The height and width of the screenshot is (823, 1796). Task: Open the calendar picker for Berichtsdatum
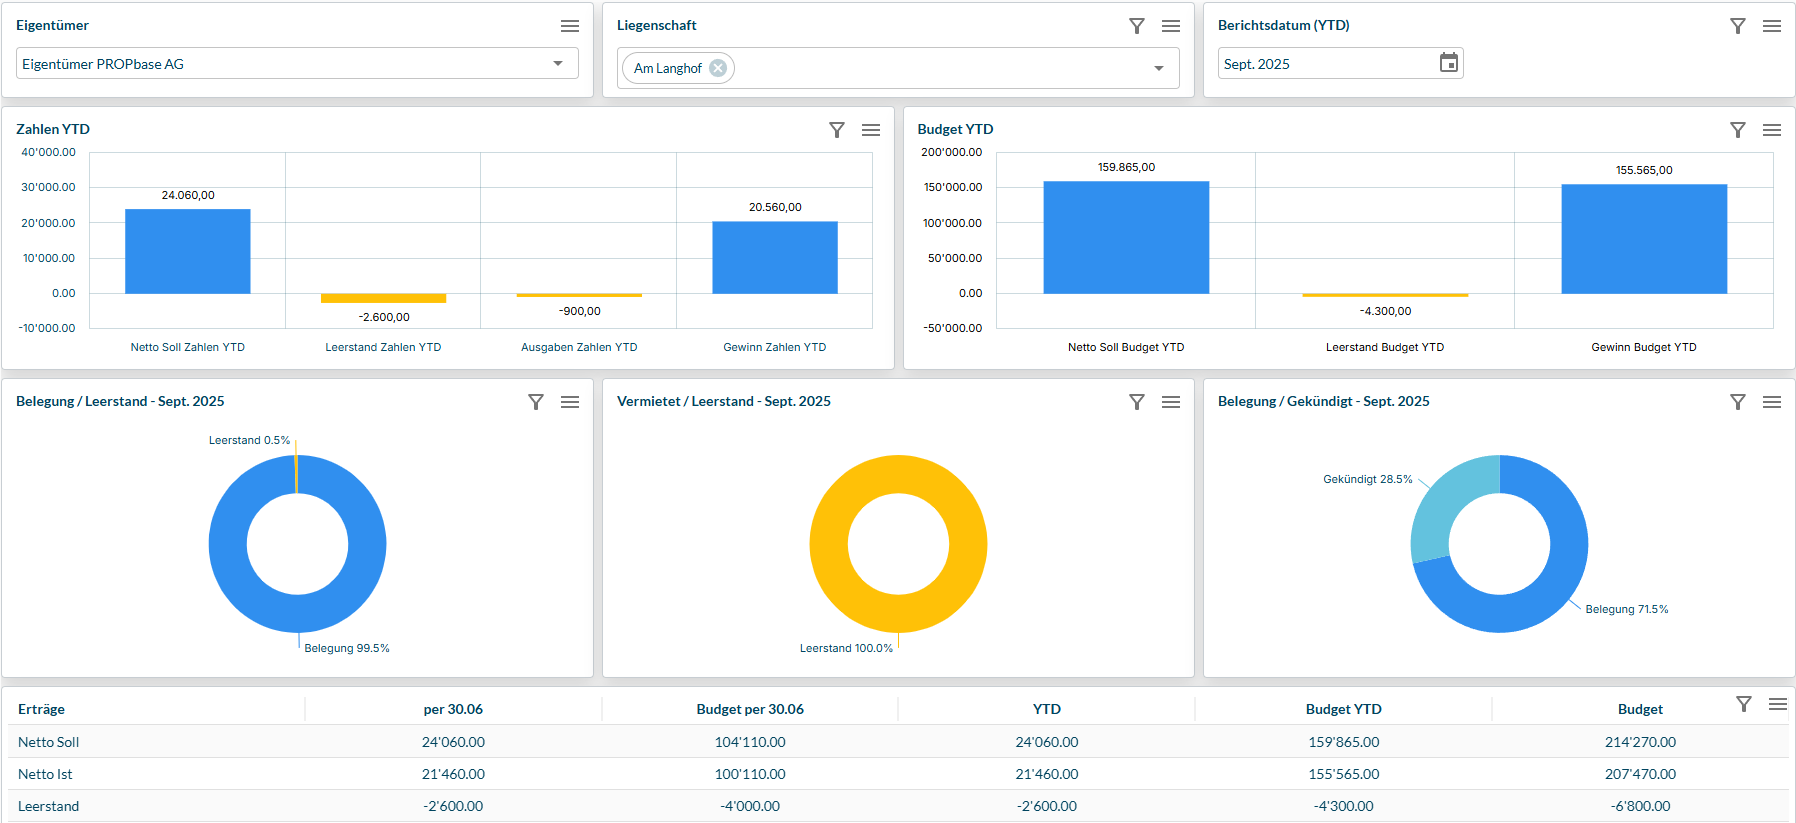[1448, 63]
